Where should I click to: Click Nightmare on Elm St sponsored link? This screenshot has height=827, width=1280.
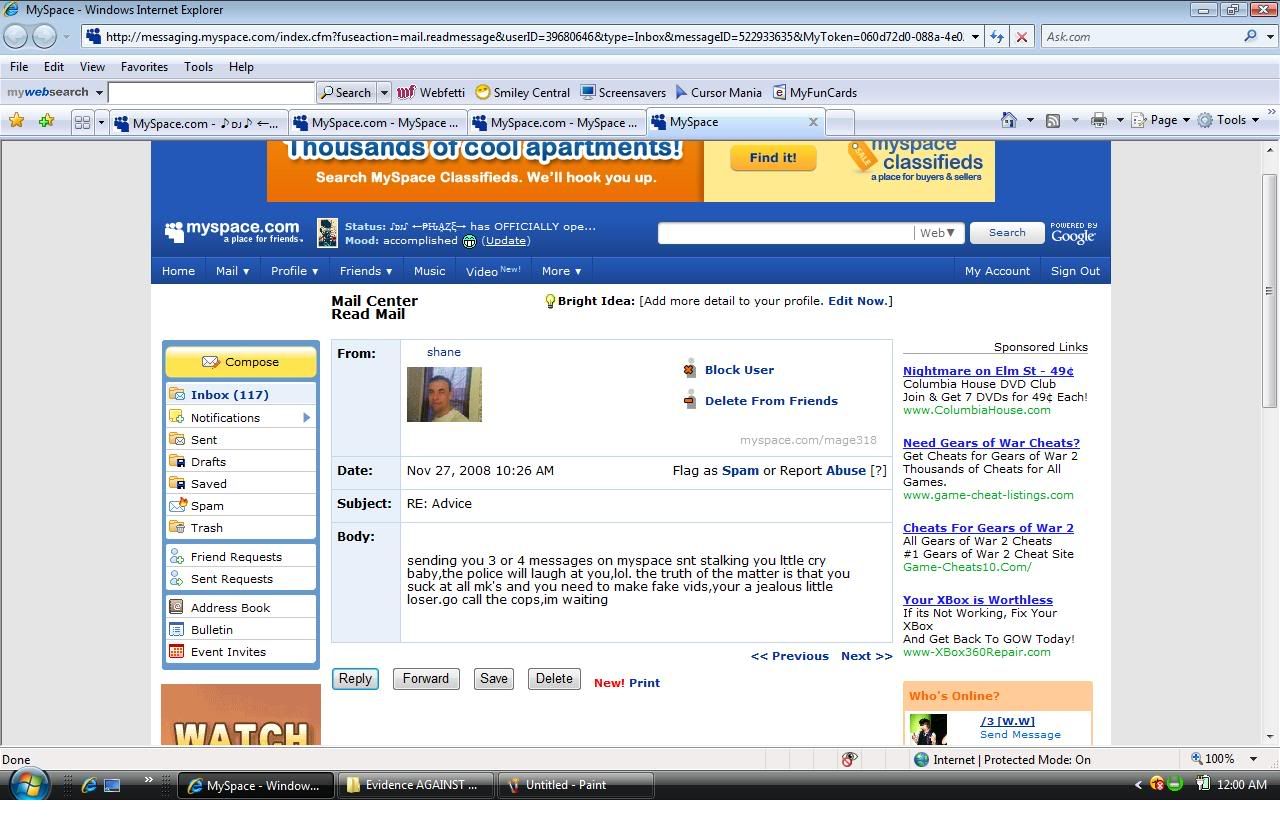point(988,371)
